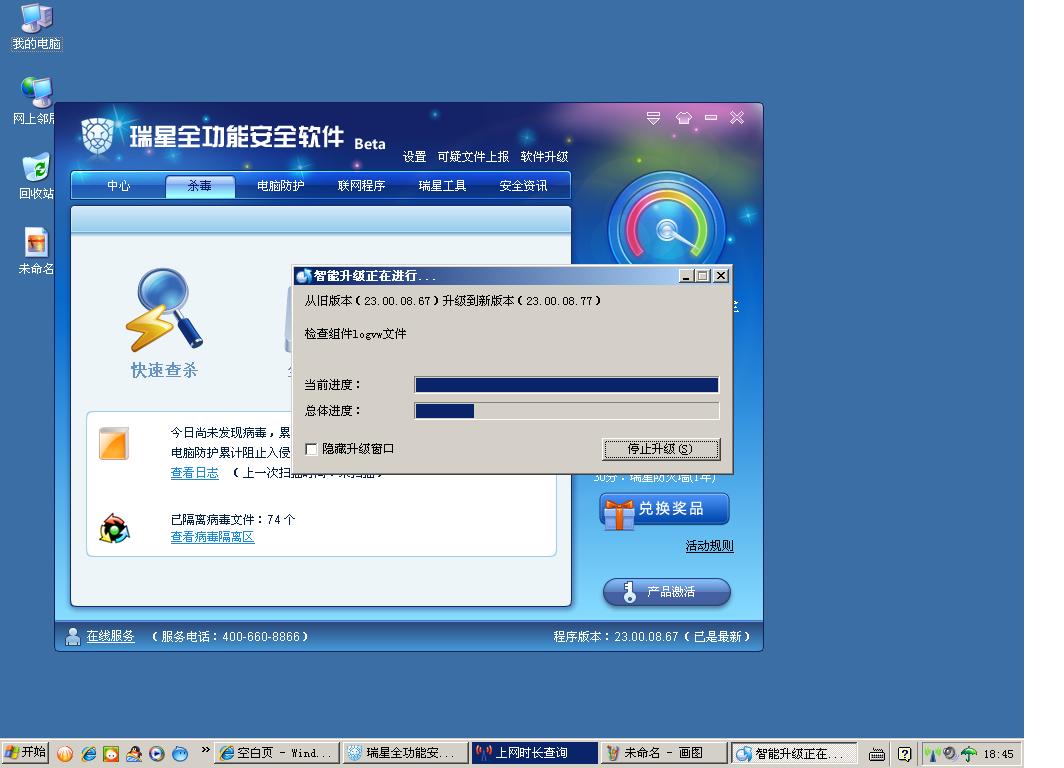The image size is (1064, 768).
Task: Launch Internet Explorer from quick launch
Action: point(88,754)
